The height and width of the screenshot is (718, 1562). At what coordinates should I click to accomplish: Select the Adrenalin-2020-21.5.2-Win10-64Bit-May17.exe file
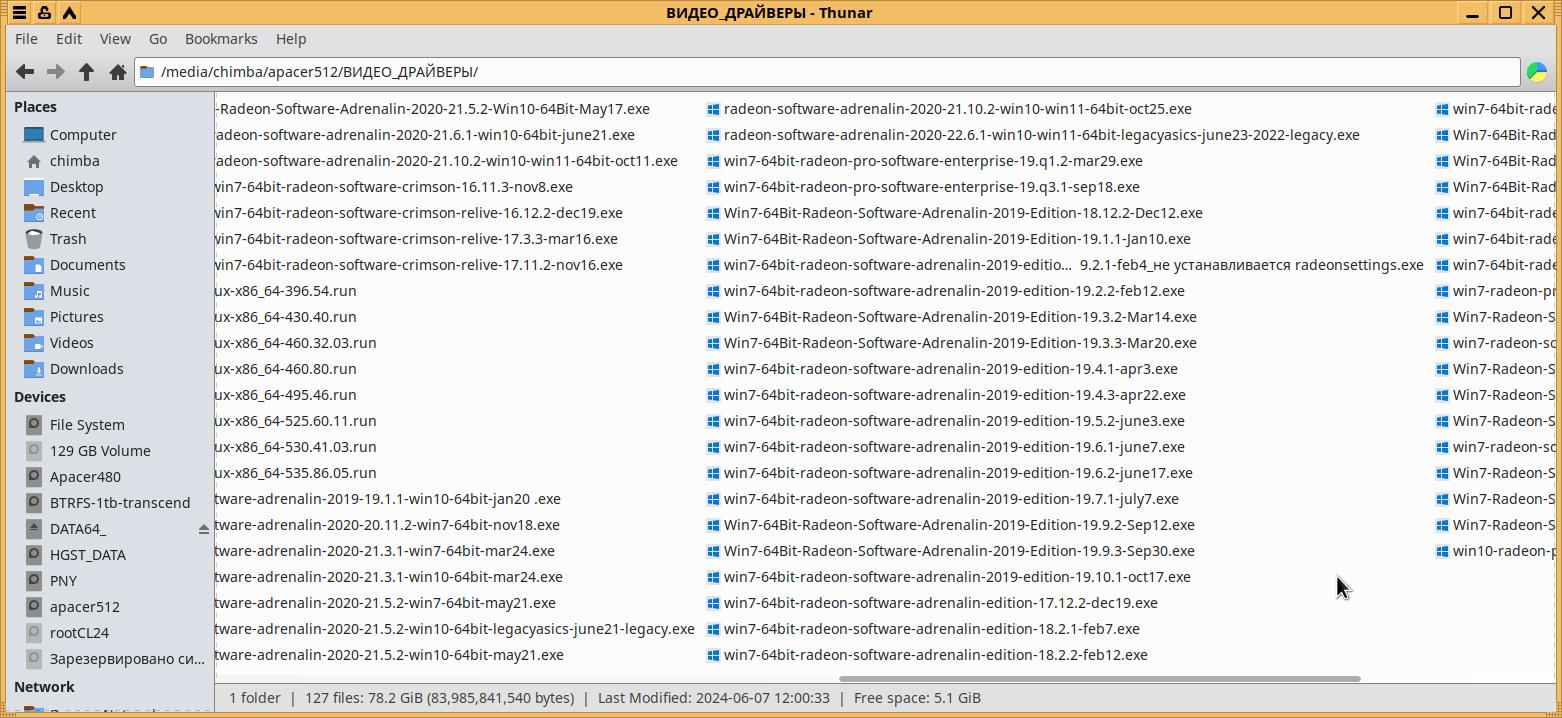coord(433,109)
